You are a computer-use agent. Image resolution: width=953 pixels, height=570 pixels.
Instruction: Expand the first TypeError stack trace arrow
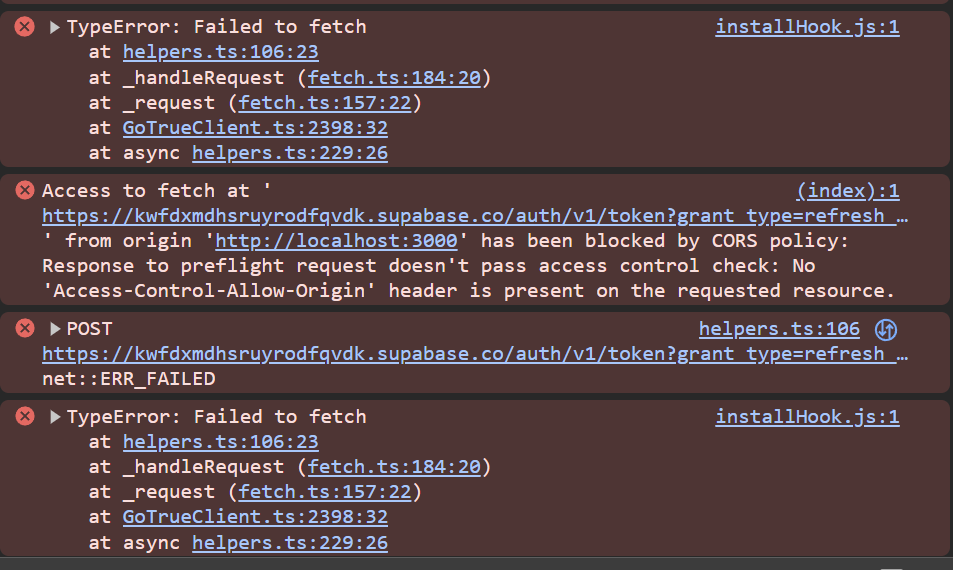point(54,27)
